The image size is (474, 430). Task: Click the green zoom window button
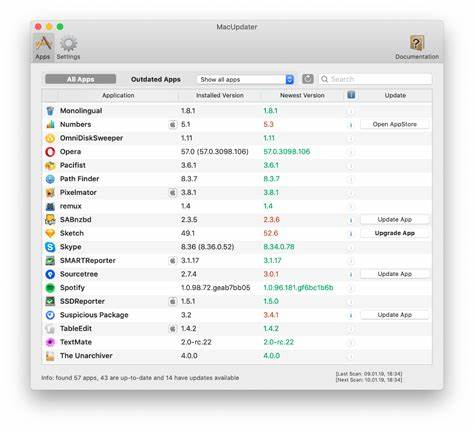point(60,27)
